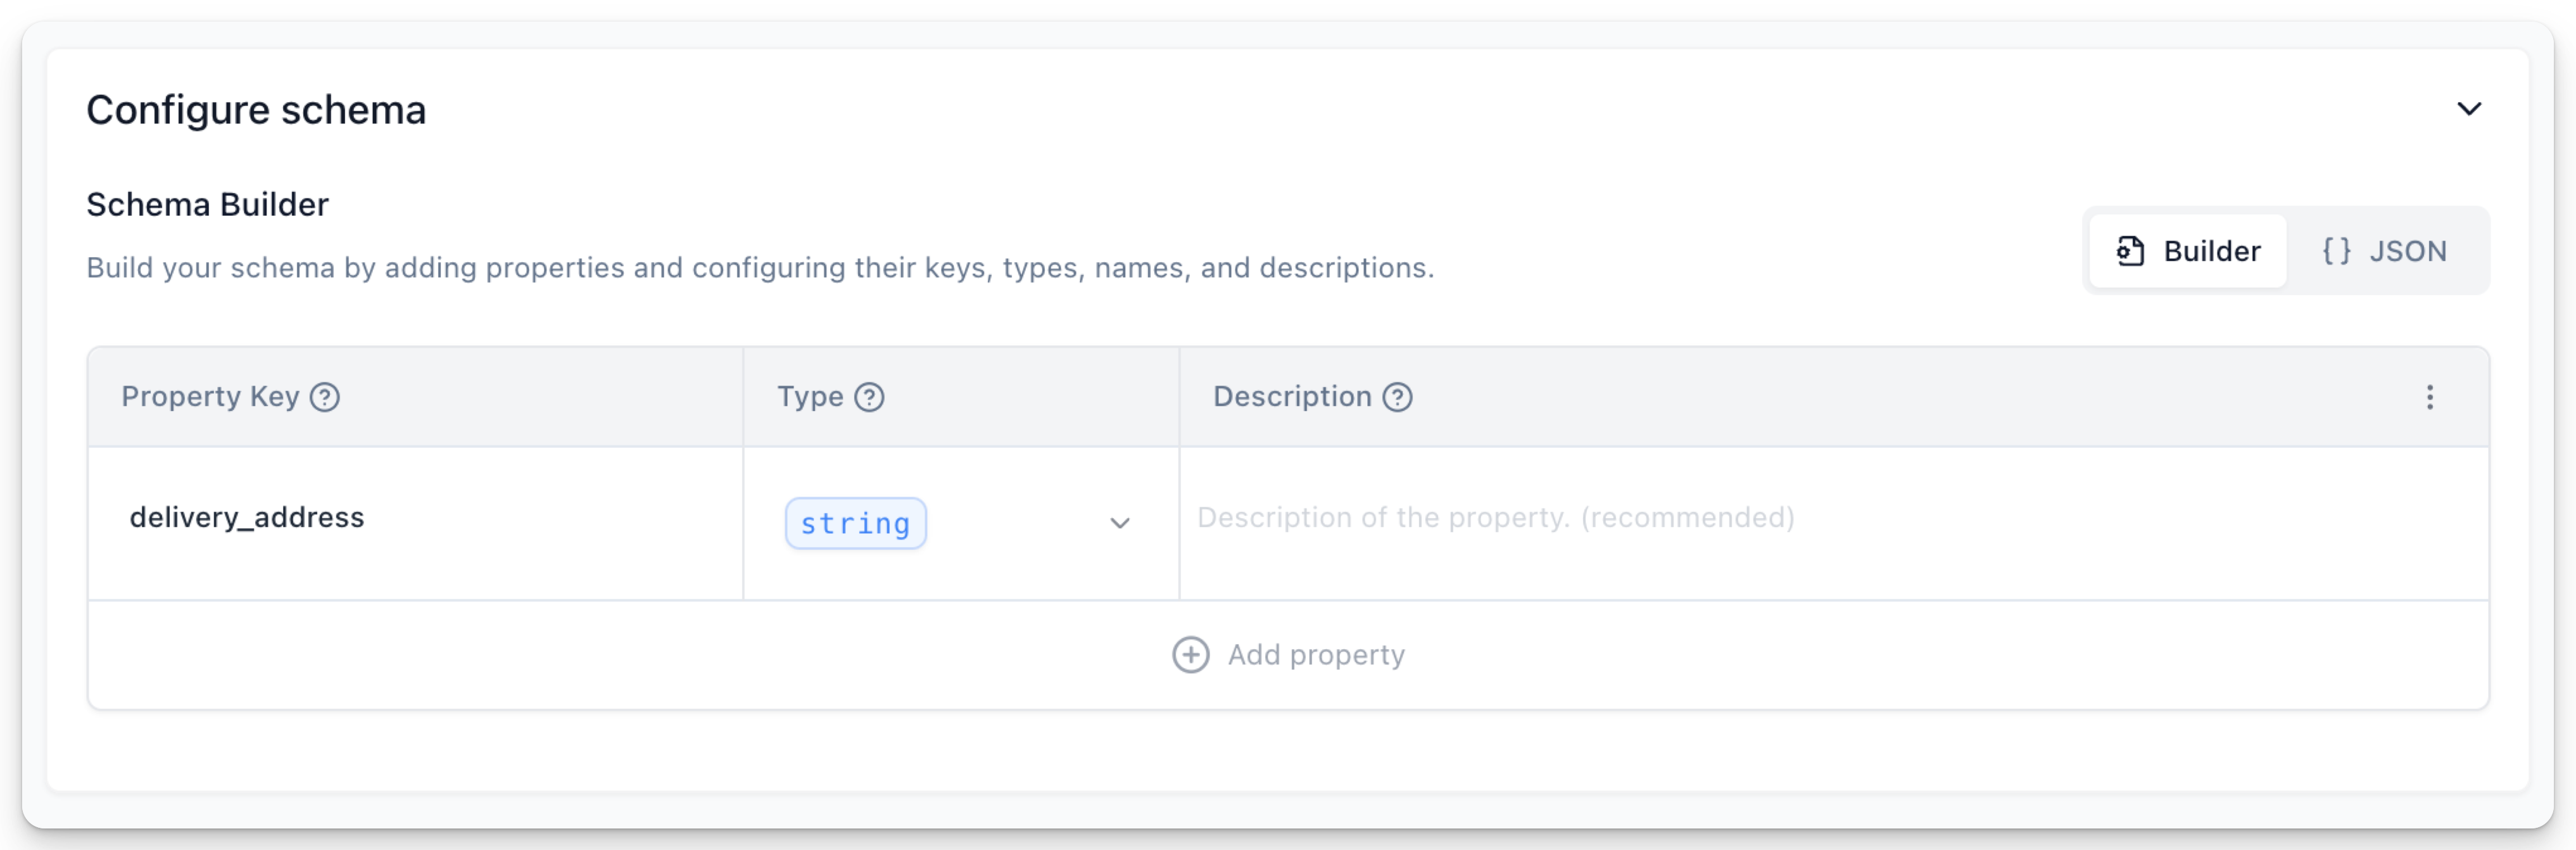Screen dimensions: 2576x850
Task: Click the Description column header label
Action: [x=1292, y=397]
